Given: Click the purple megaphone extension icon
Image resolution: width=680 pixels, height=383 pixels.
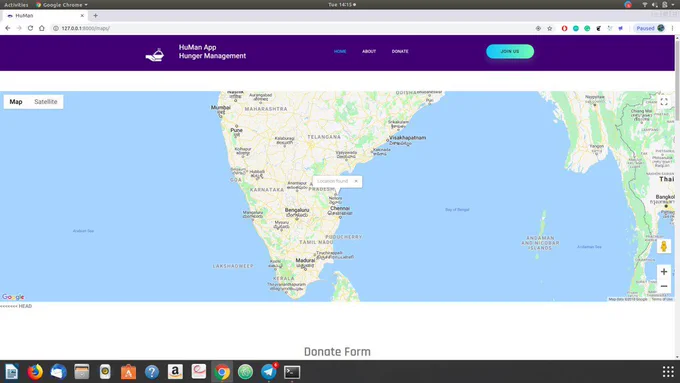Looking at the screenshot, I should pos(621,28).
